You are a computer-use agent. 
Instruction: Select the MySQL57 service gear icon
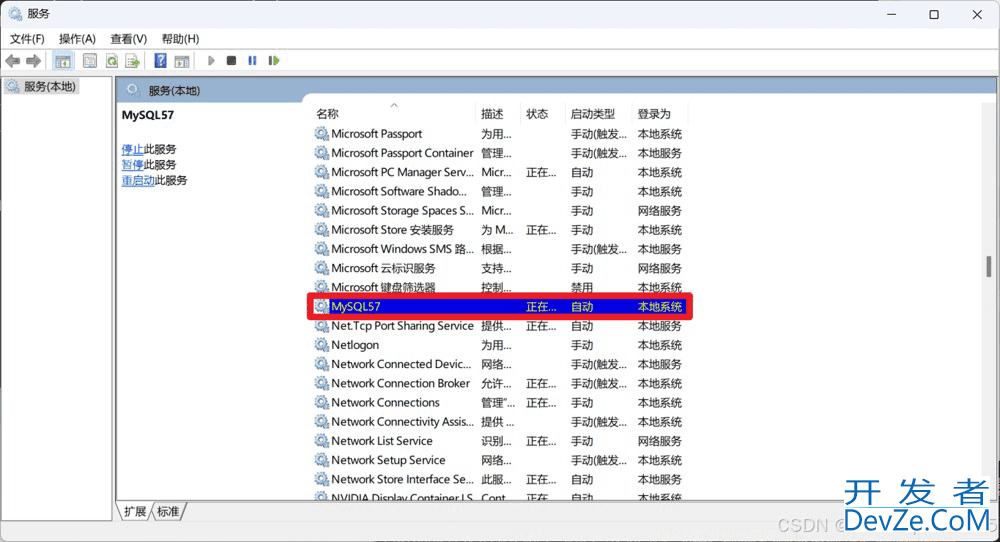coord(321,307)
